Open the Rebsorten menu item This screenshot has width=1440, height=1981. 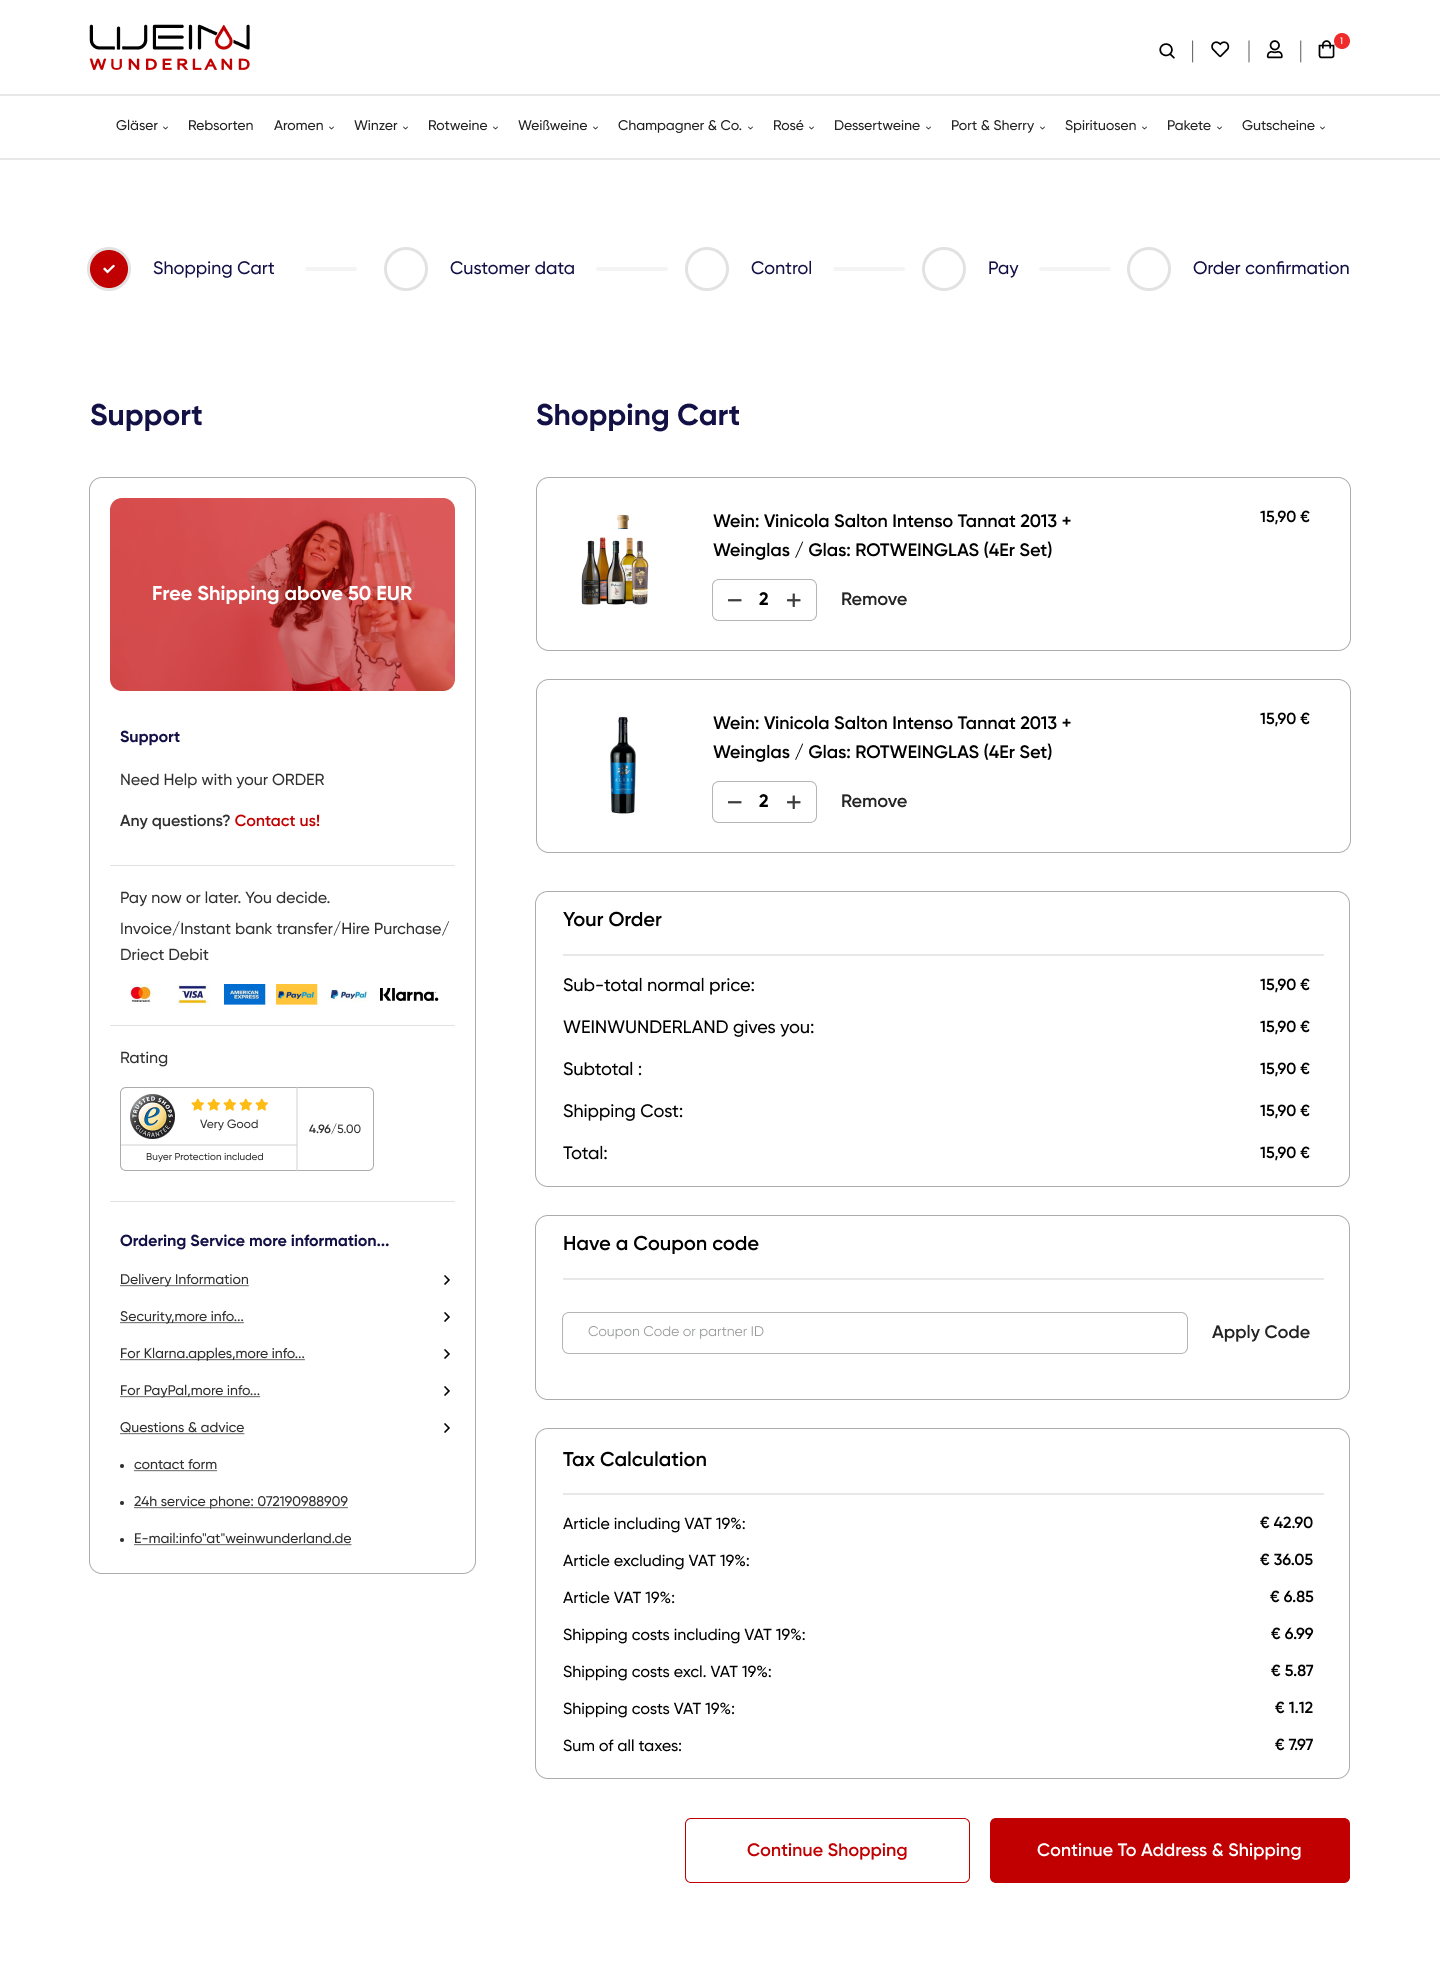[x=221, y=126]
